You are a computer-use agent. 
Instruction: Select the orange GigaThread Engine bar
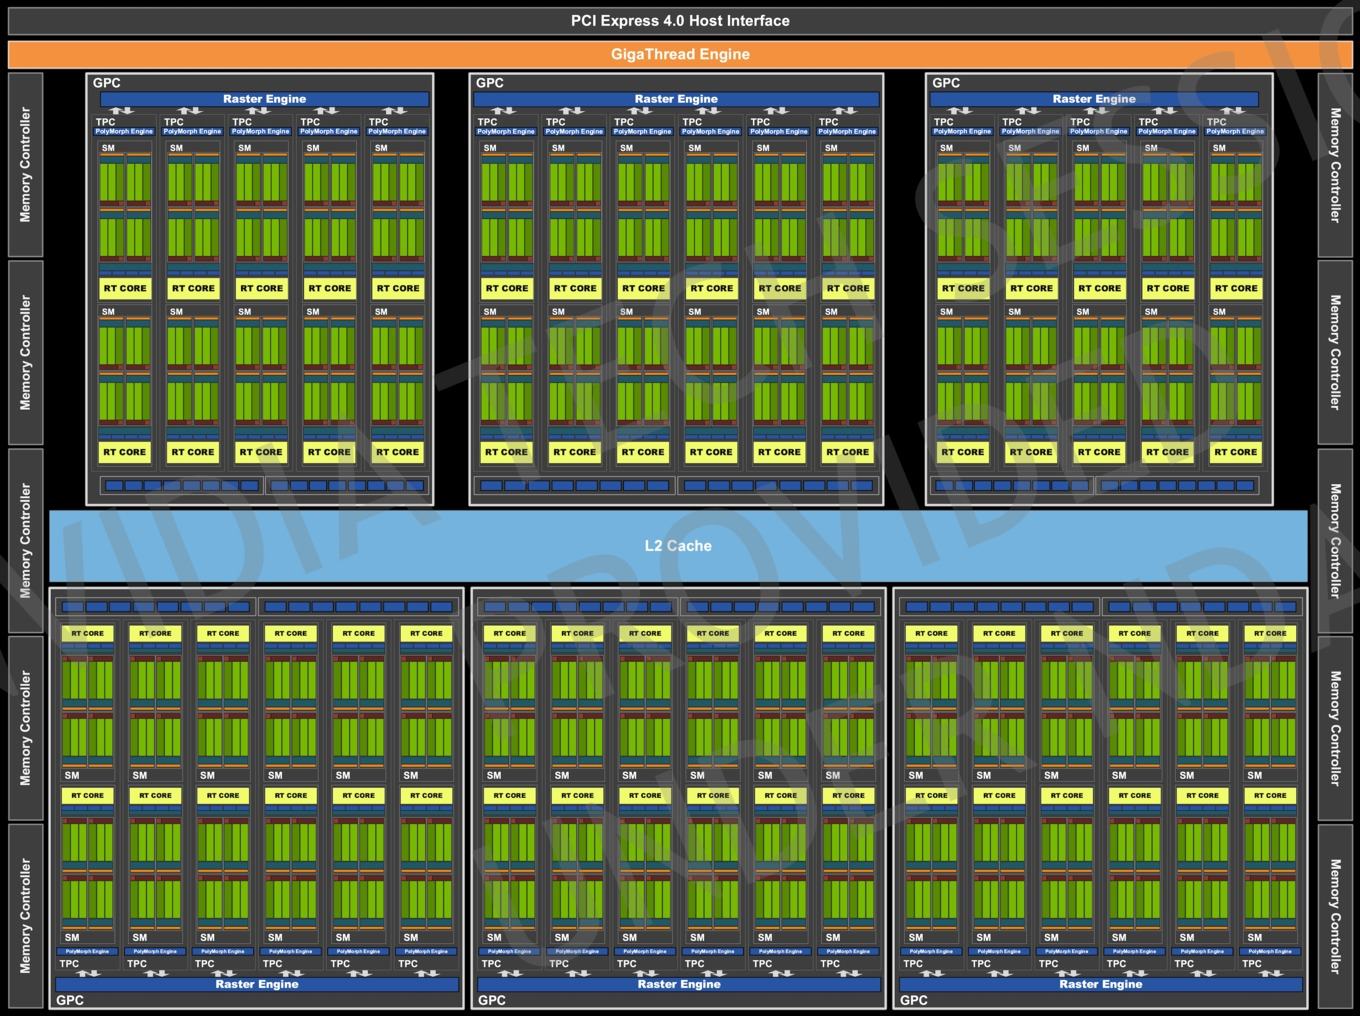pos(680,54)
